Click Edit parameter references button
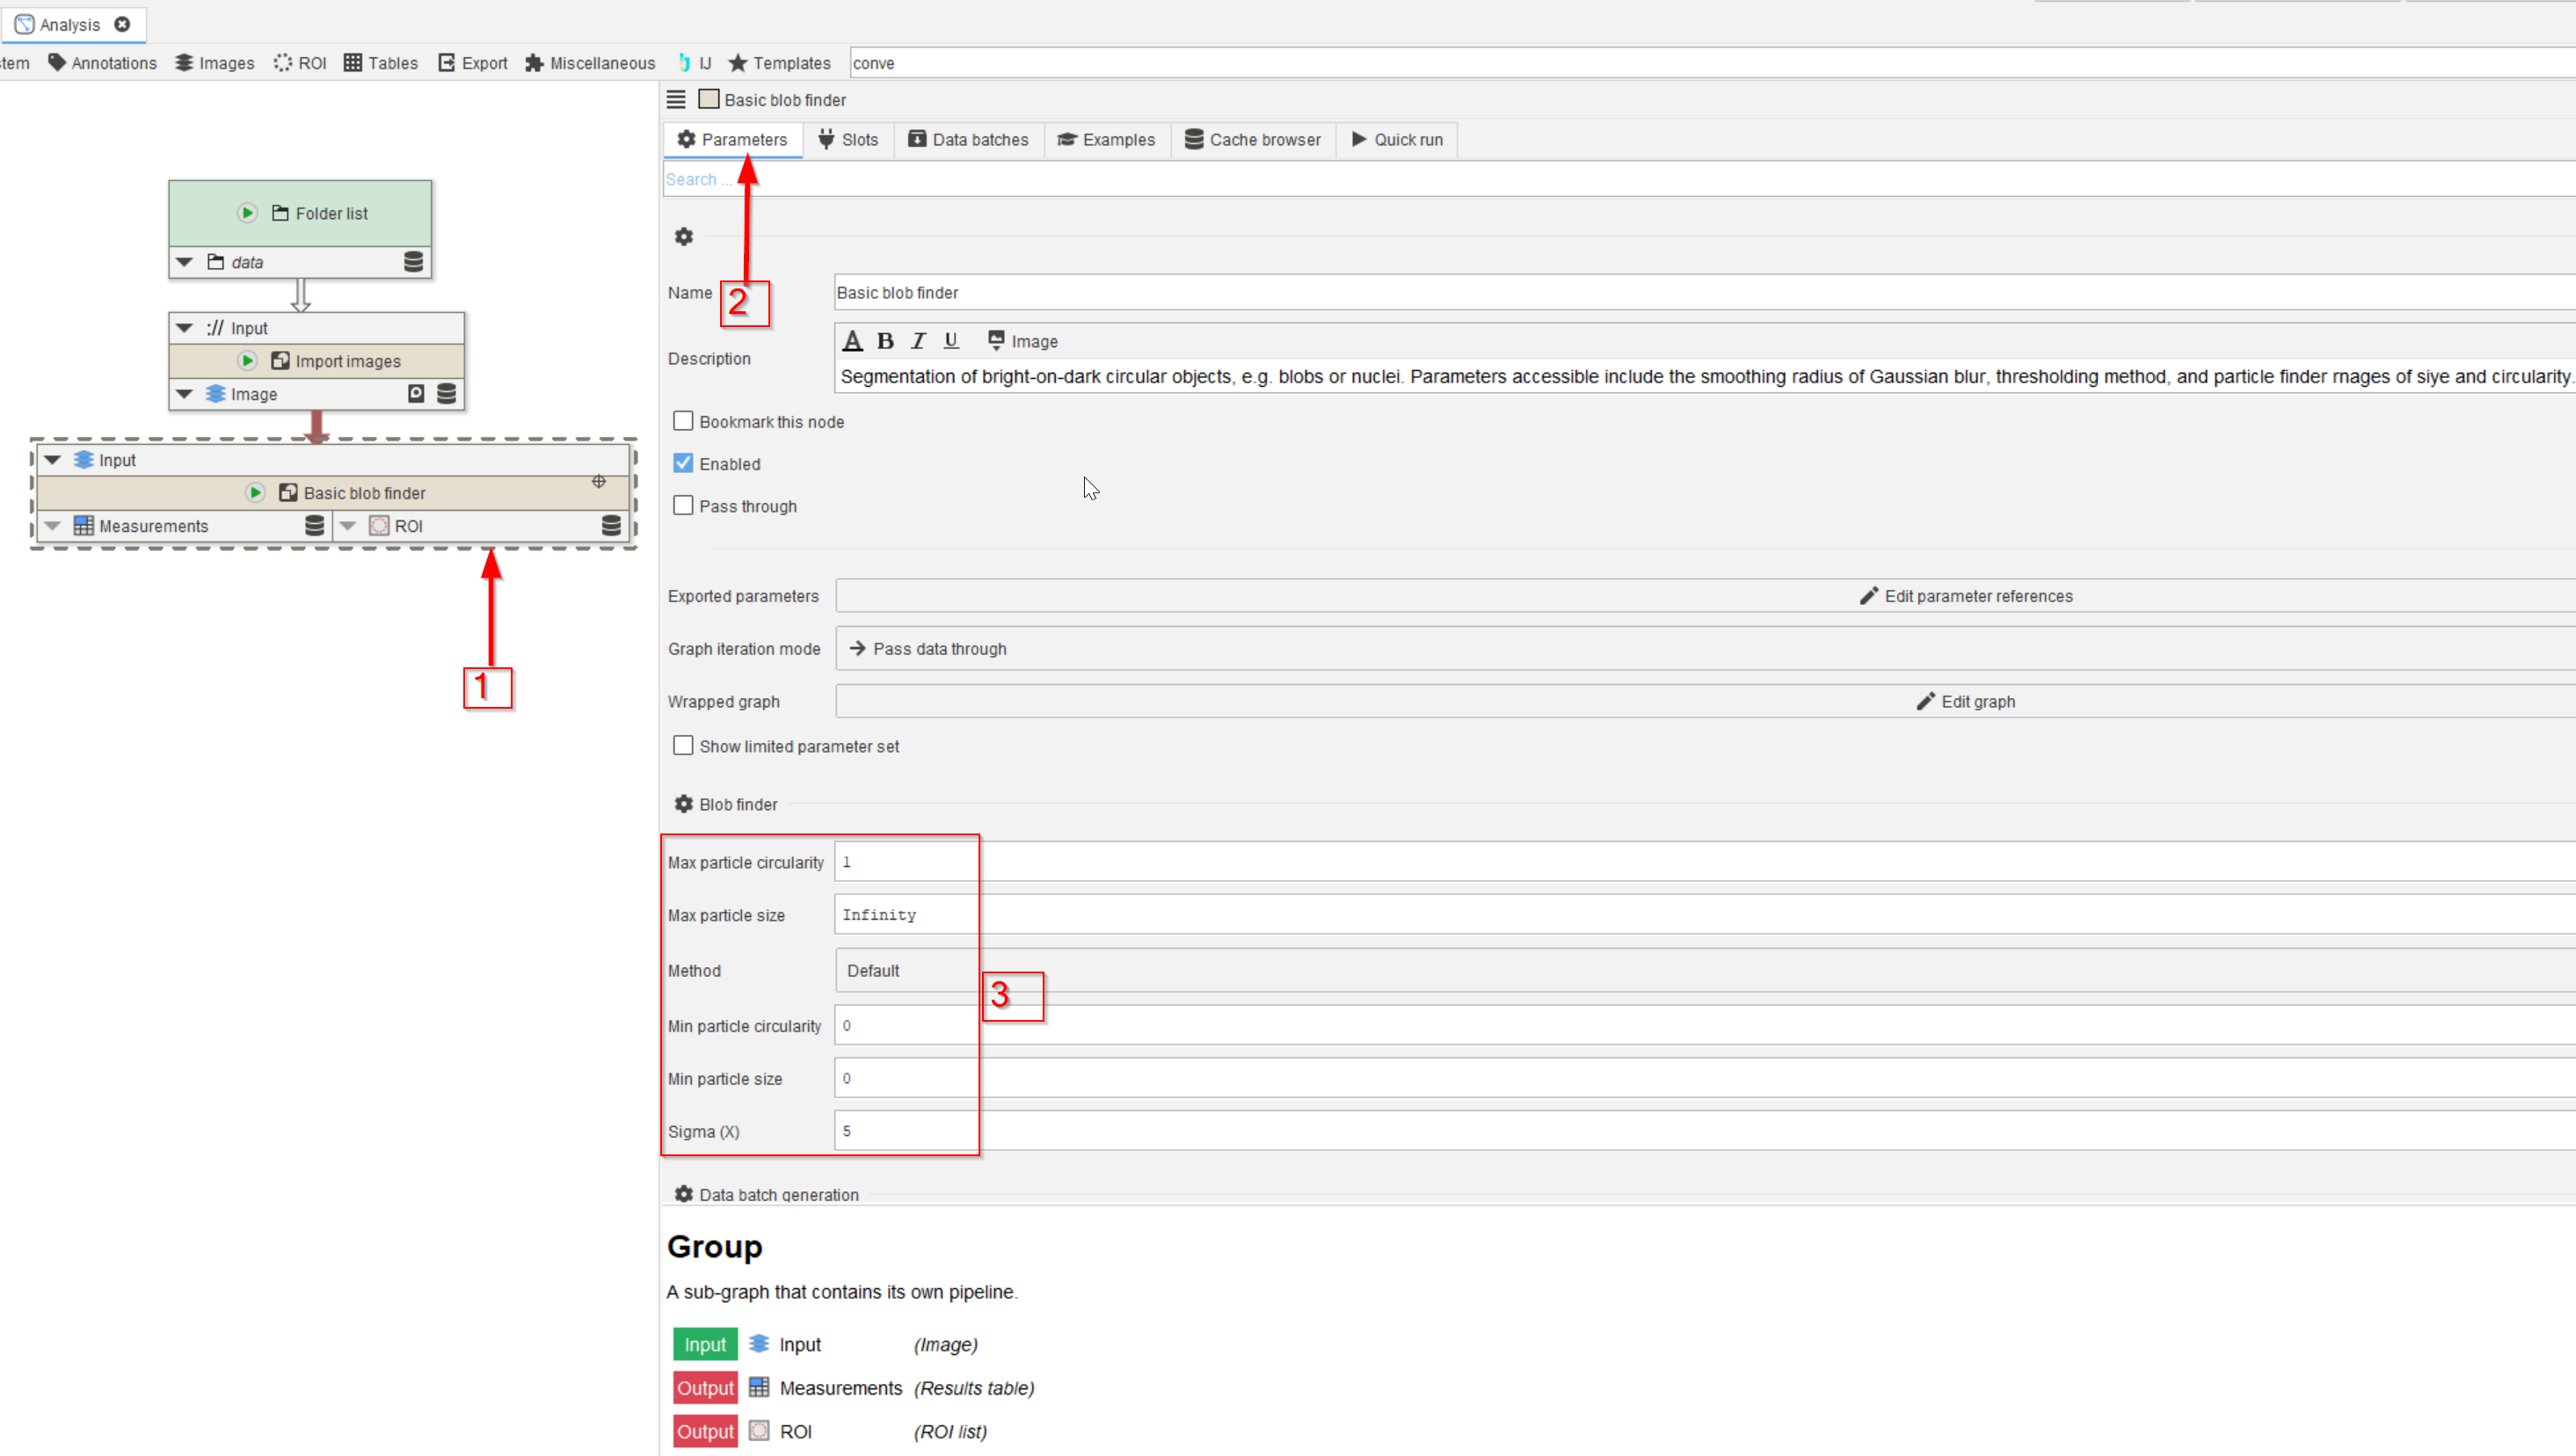Image resolution: width=2576 pixels, height=1456 pixels. [x=1965, y=596]
